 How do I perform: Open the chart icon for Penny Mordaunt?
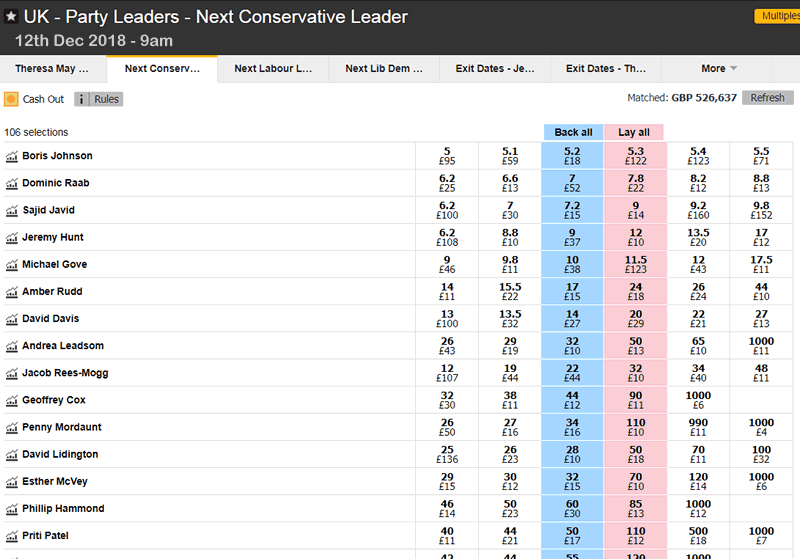pyautogui.click(x=12, y=428)
